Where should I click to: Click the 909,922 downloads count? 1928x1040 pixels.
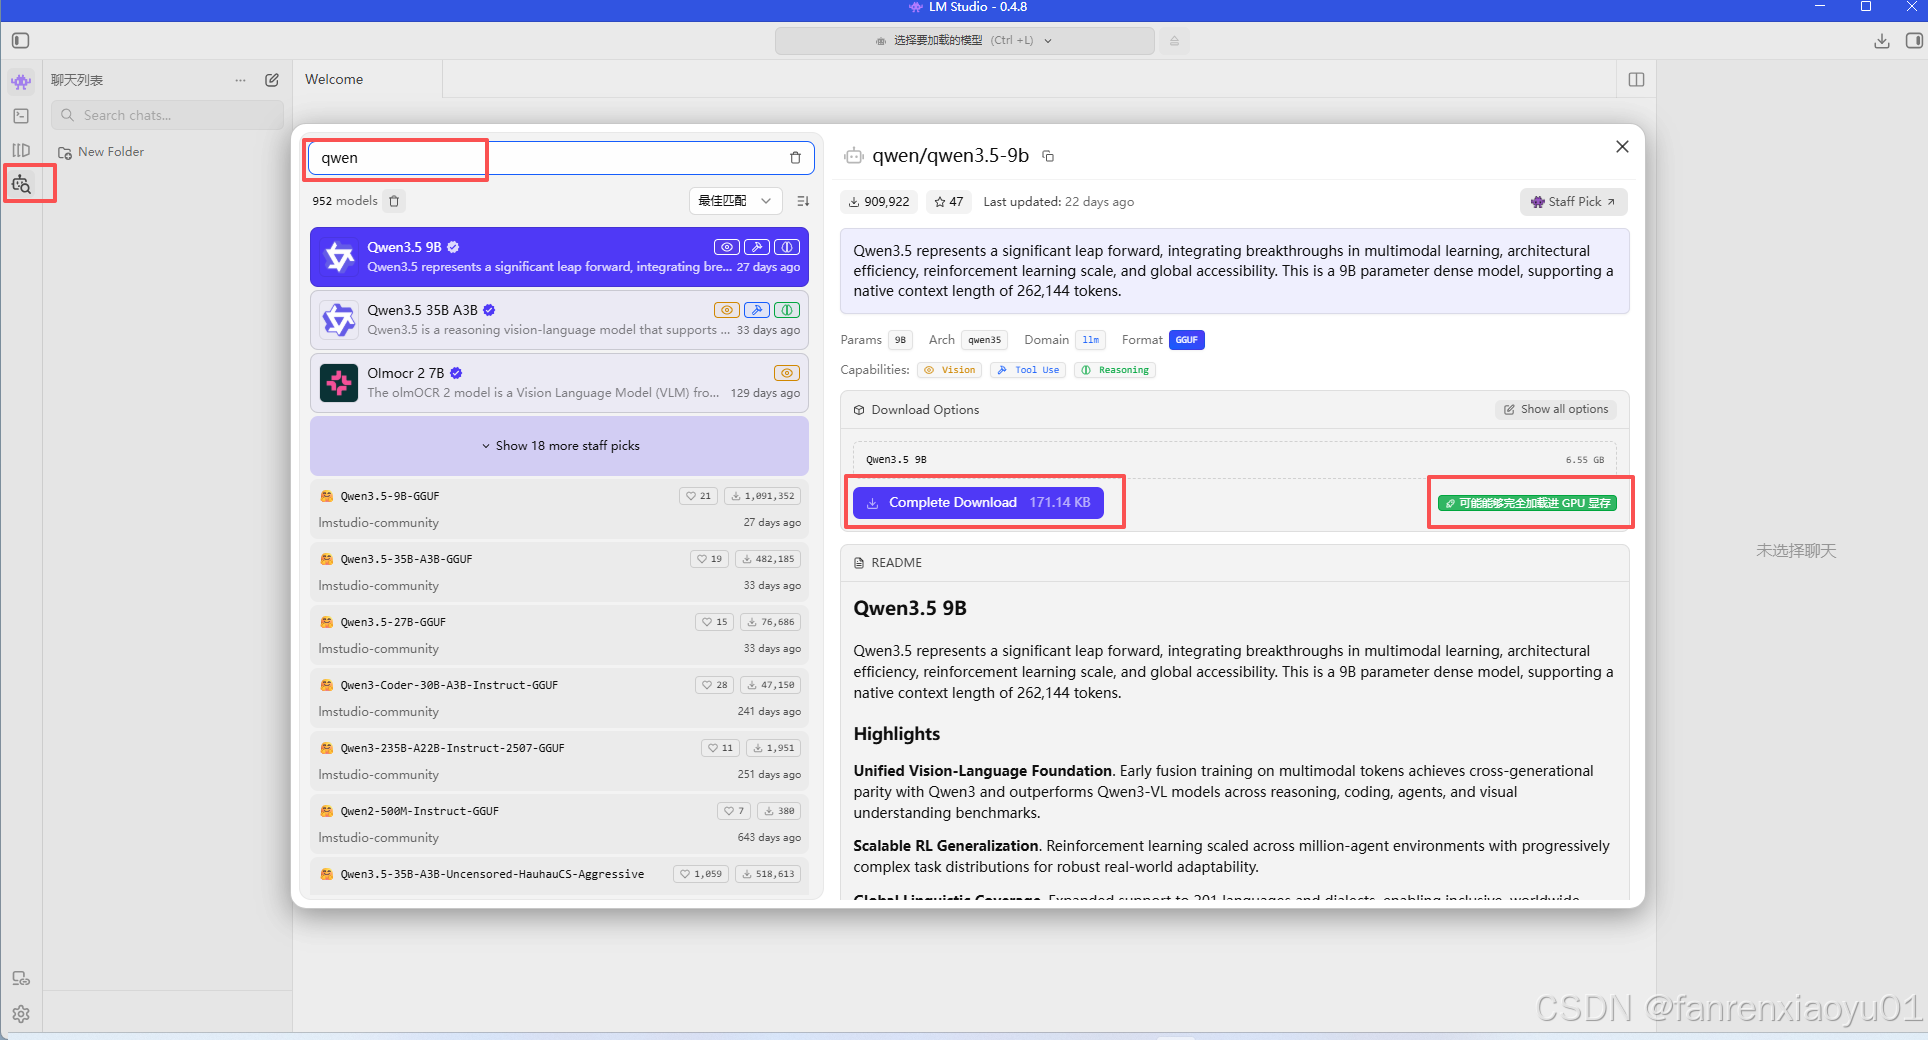pyautogui.click(x=879, y=202)
